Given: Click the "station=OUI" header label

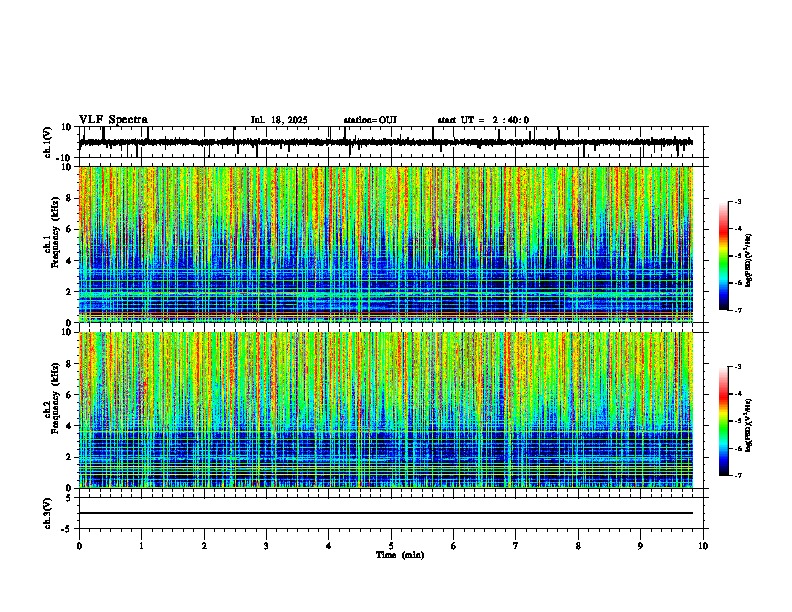Looking at the screenshot, I should 370,120.
